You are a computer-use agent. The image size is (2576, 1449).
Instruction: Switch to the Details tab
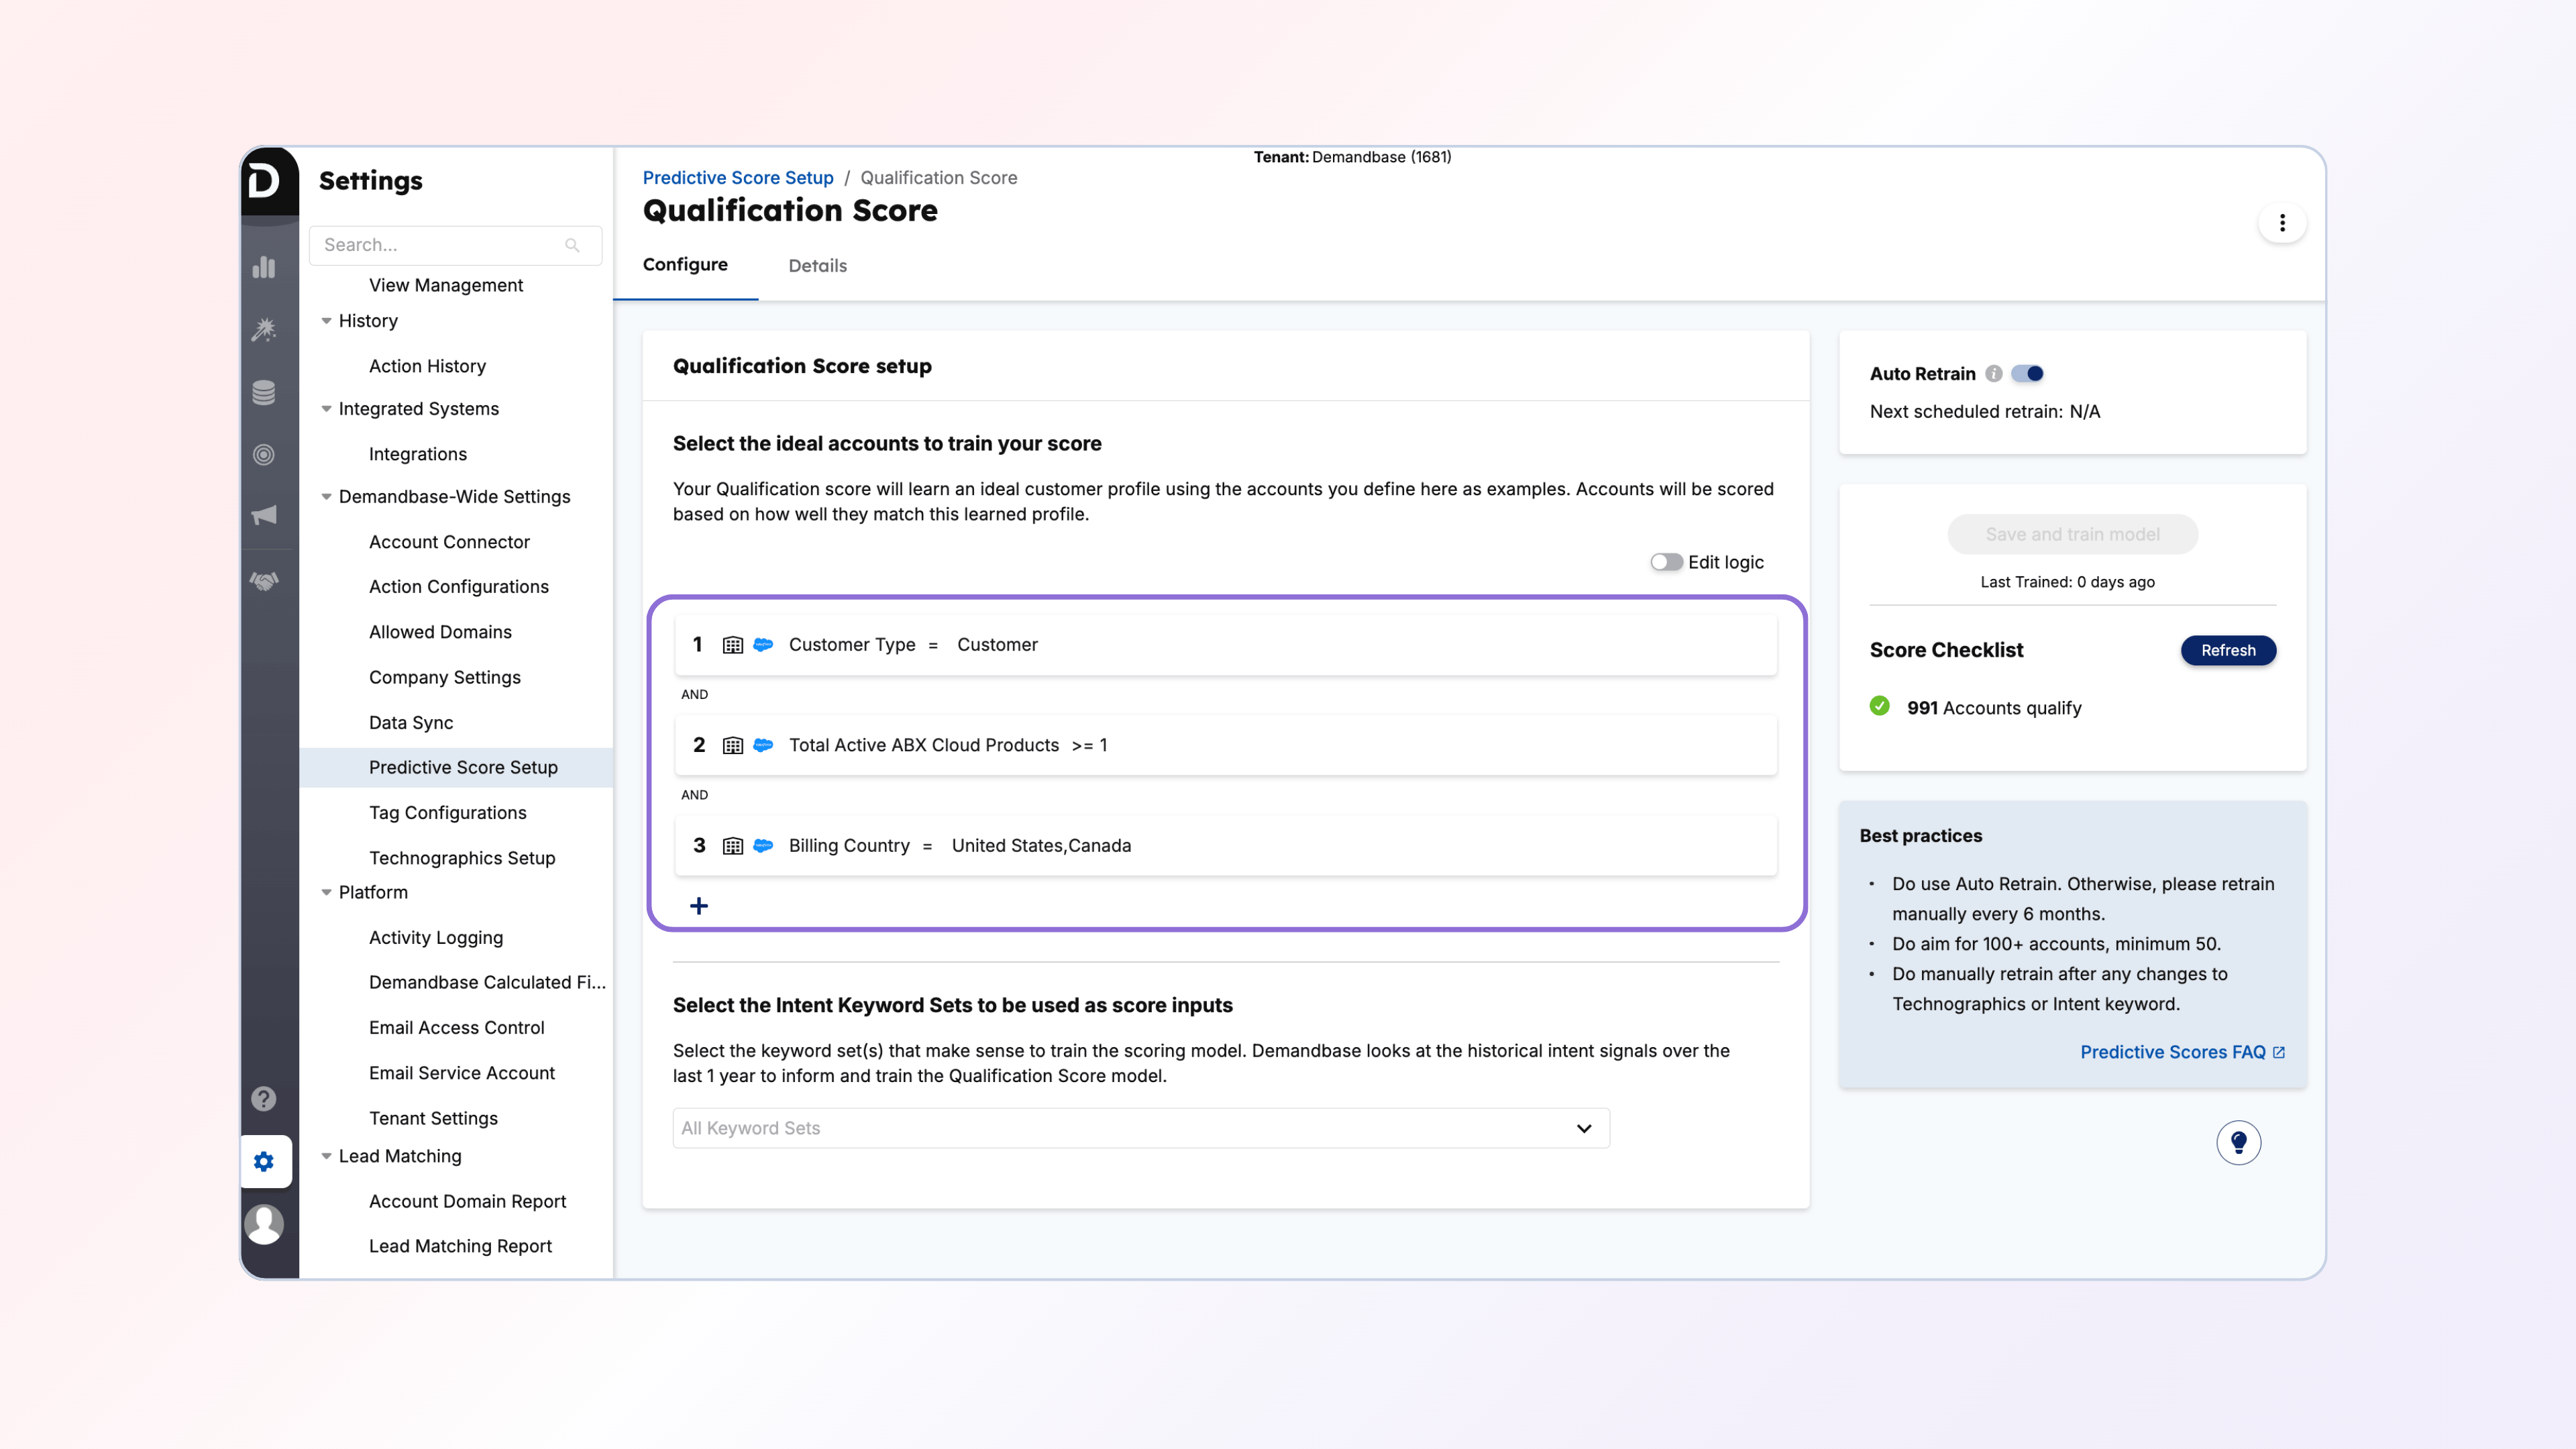pyautogui.click(x=817, y=266)
